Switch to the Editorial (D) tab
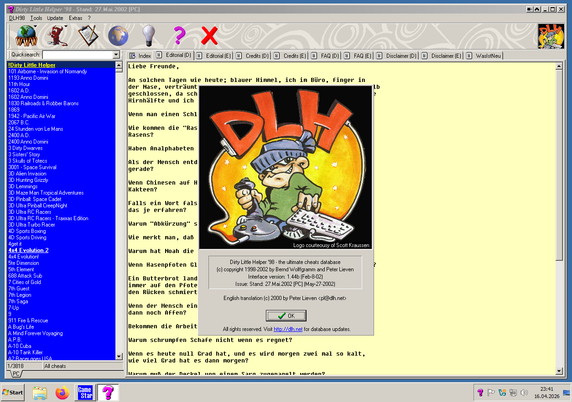The image size is (572, 402). (x=174, y=55)
